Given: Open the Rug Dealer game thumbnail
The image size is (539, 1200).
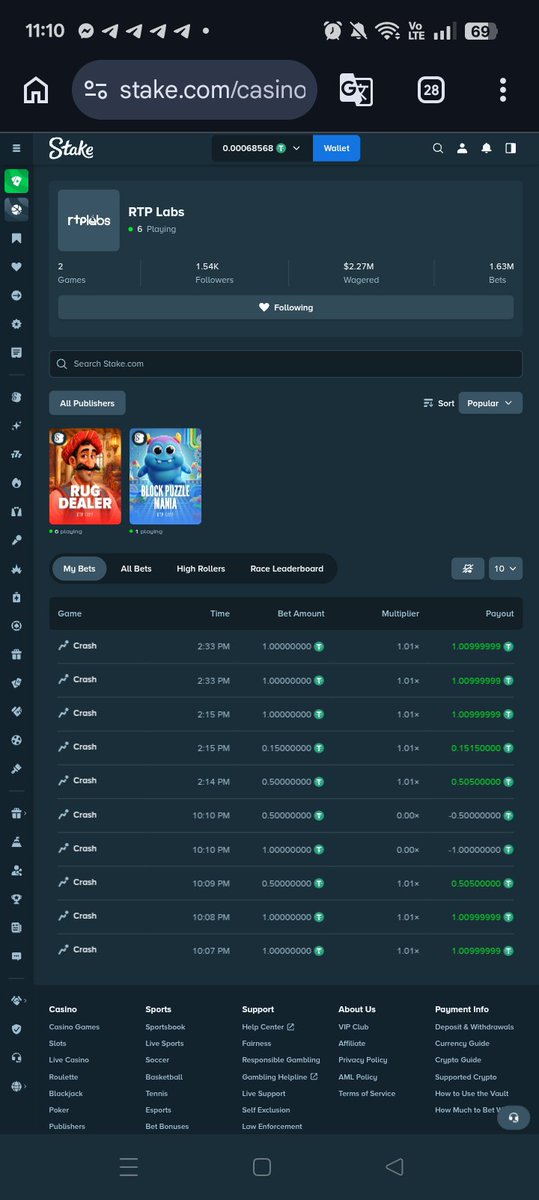Looking at the screenshot, I should pyautogui.click(x=85, y=476).
